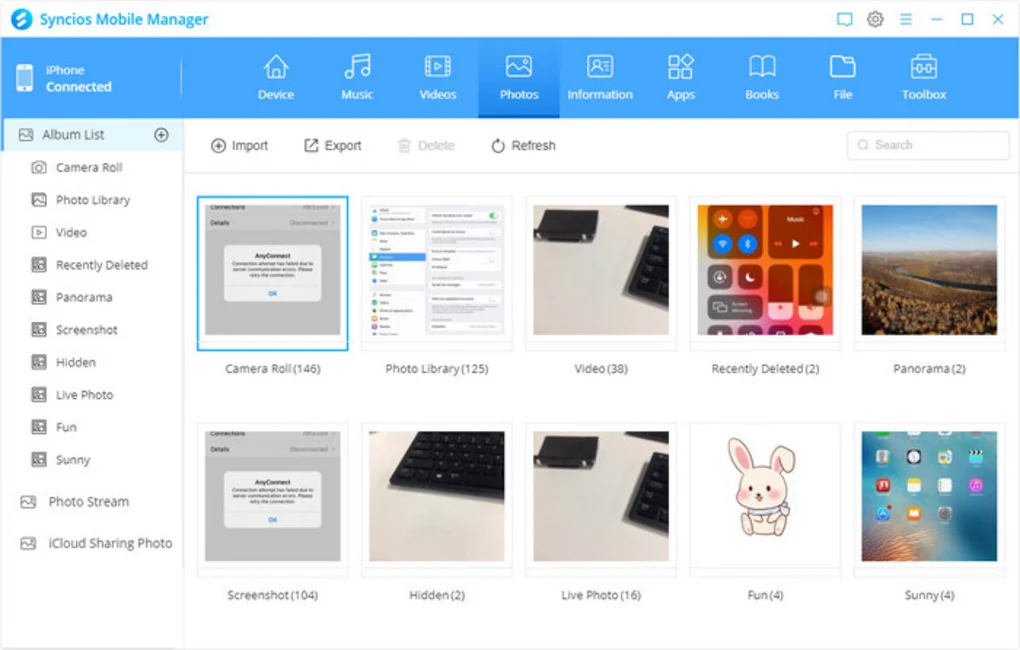The image size is (1020, 650).
Task: Open the Books section
Action: 762,78
